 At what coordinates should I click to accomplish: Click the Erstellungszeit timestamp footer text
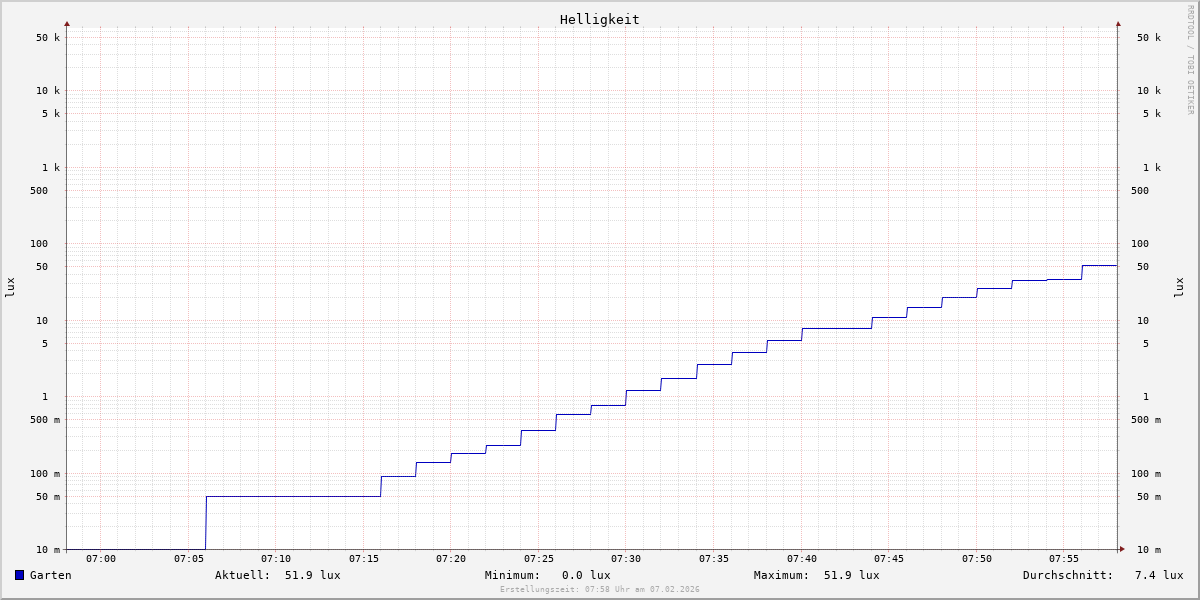coord(600,590)
